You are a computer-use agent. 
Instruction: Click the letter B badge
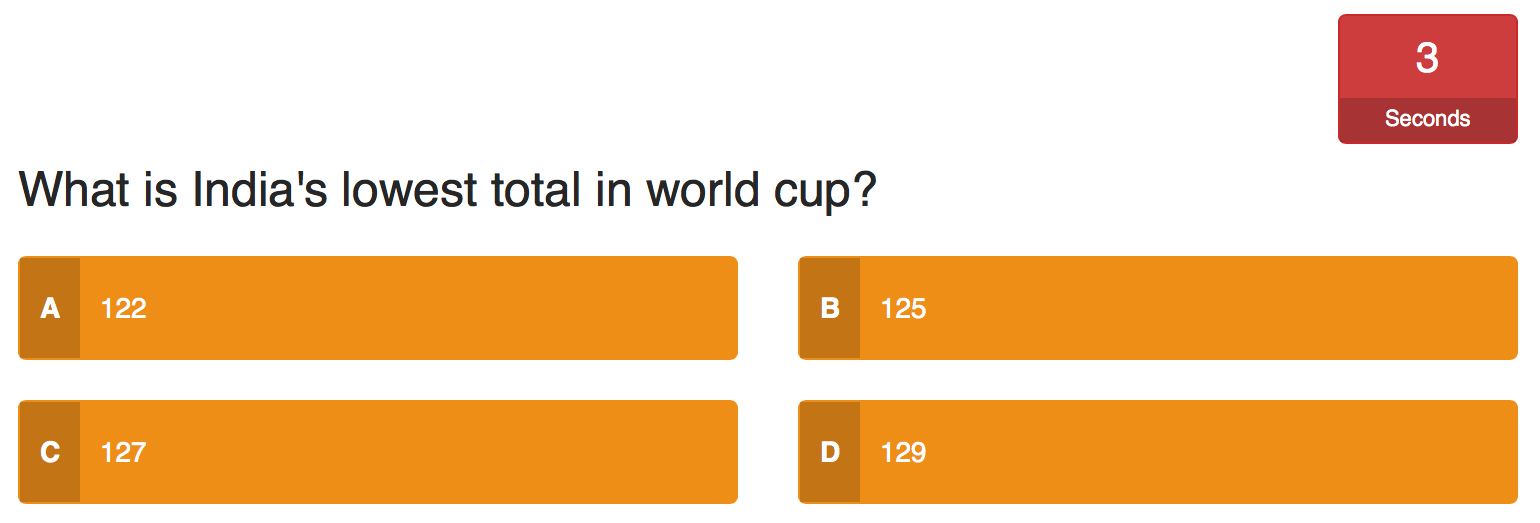(x=829, y=308)
